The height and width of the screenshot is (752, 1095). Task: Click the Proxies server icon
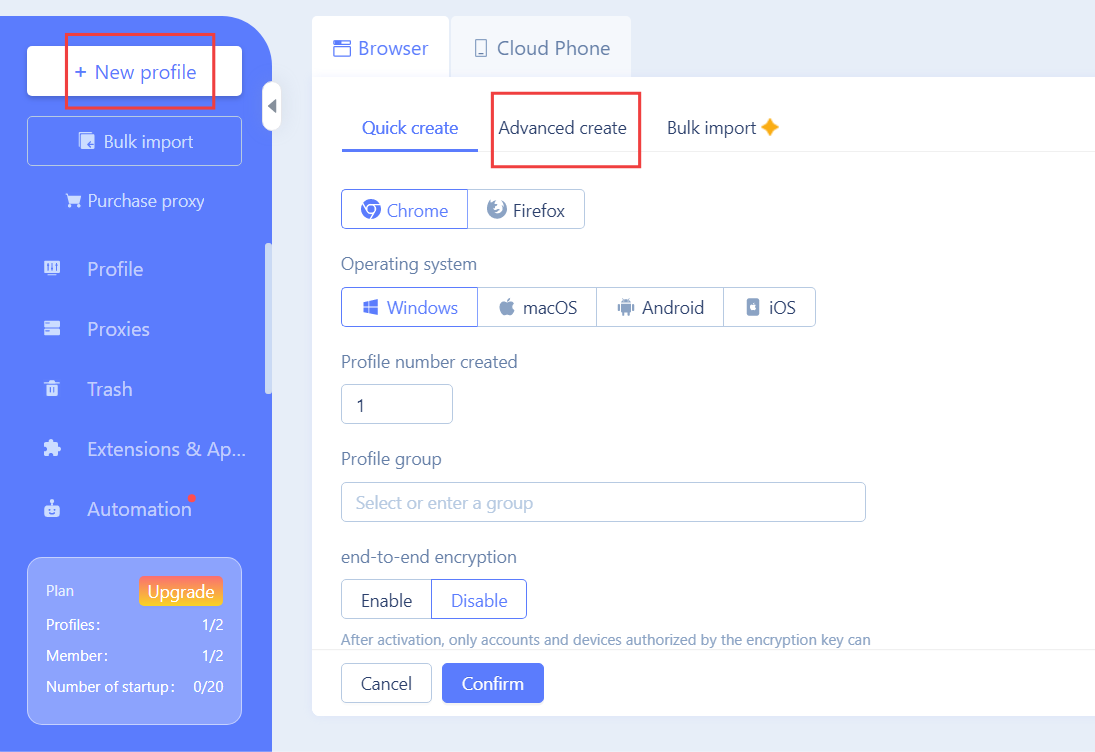click(52, 329)
